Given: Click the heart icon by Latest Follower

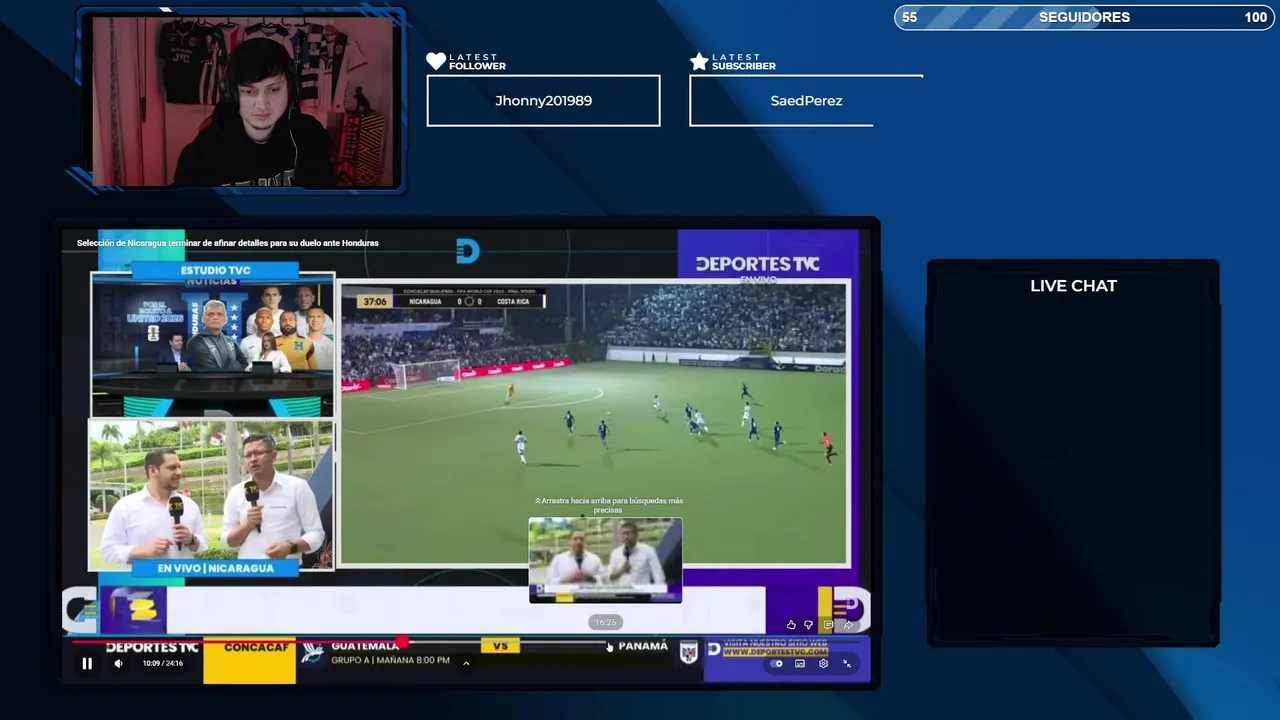Looking at the screenshot, I should (x=436, y=62).
